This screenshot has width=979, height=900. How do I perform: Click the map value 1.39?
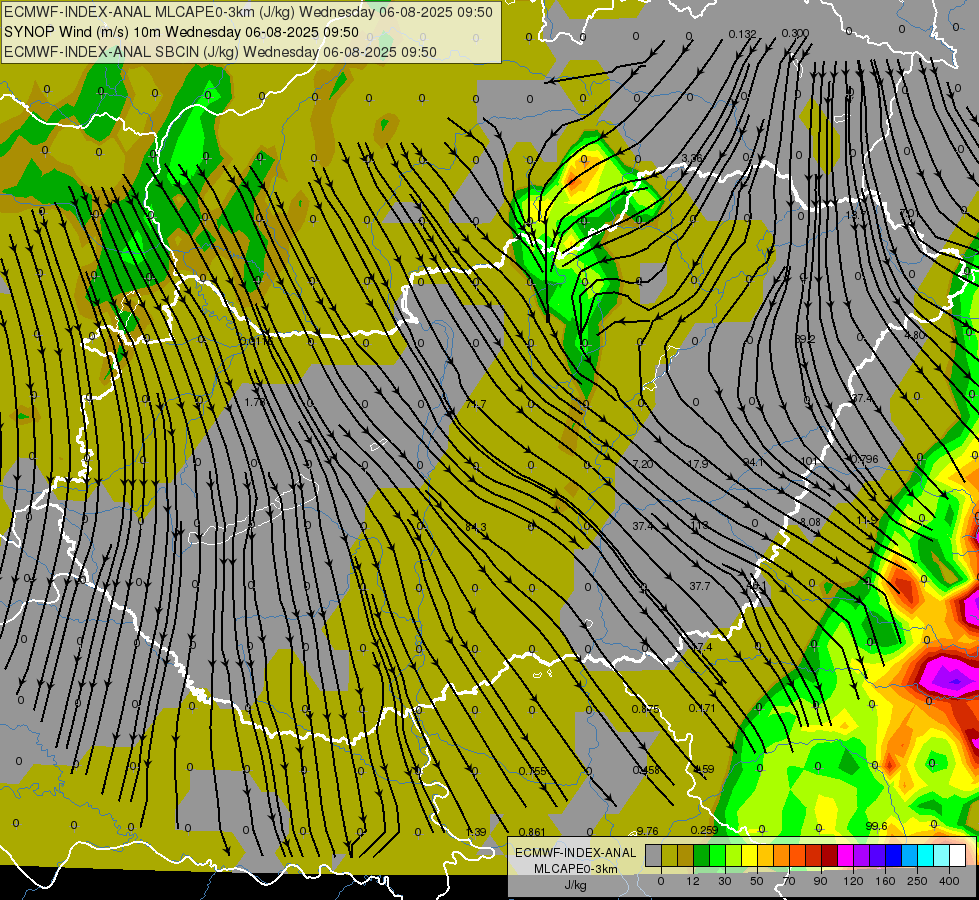(476, 832)
